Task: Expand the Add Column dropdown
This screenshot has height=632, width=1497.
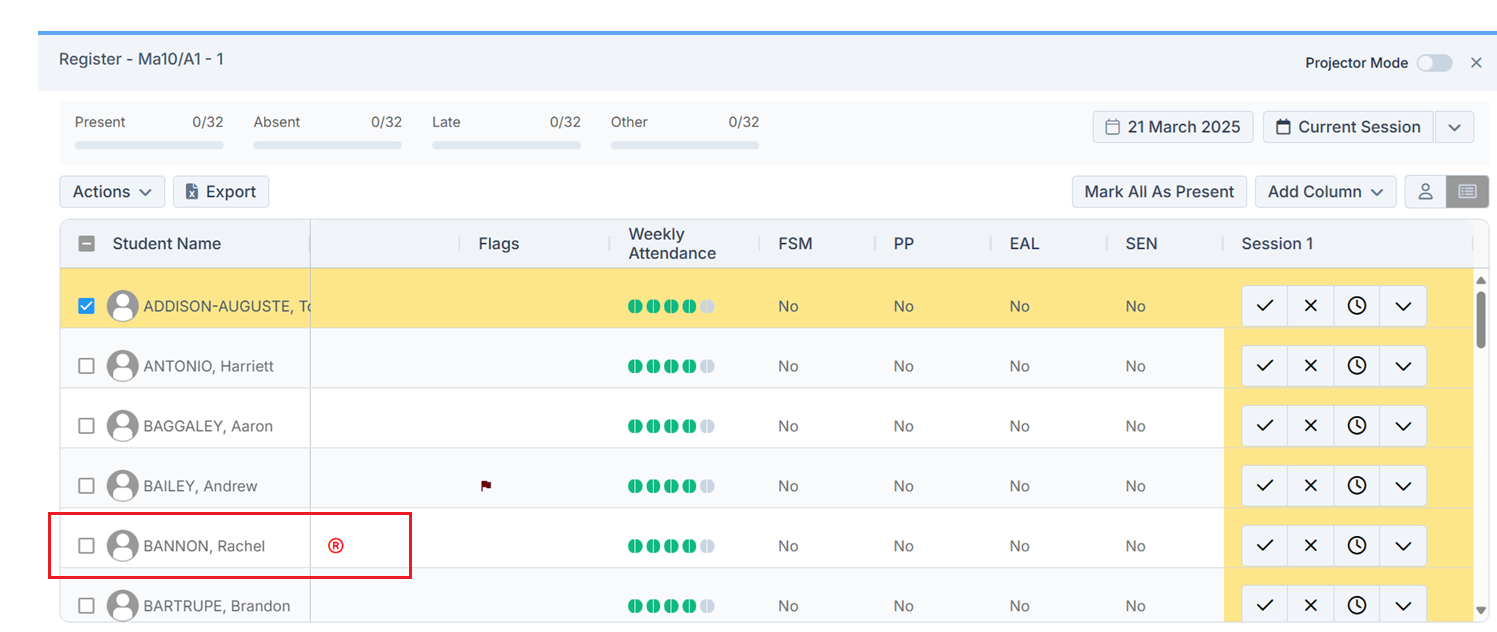Action: (x=1325, y=192)
